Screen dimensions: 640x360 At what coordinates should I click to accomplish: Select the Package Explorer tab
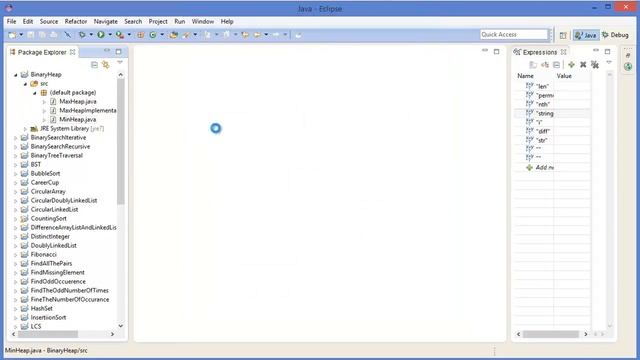42,52
